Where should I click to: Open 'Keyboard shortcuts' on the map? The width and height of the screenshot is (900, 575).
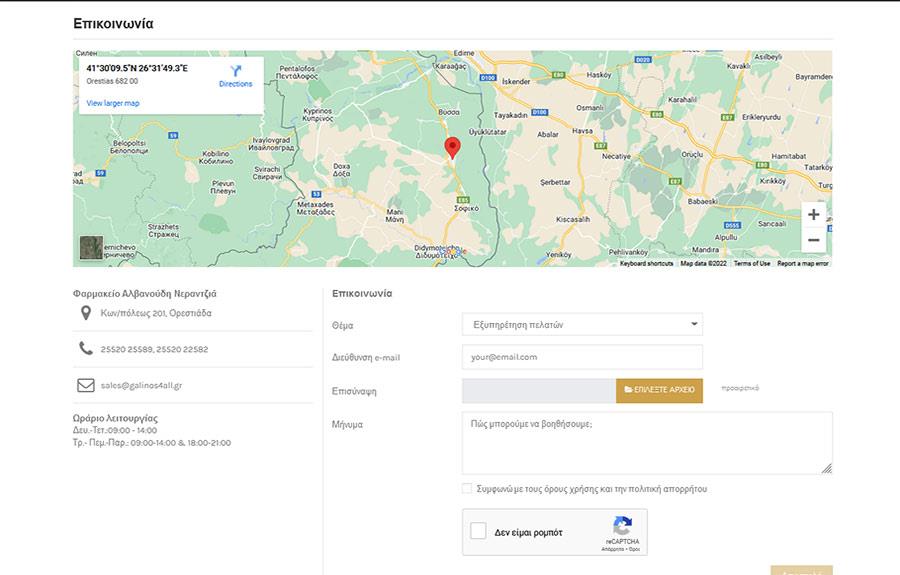pos(646,263)
